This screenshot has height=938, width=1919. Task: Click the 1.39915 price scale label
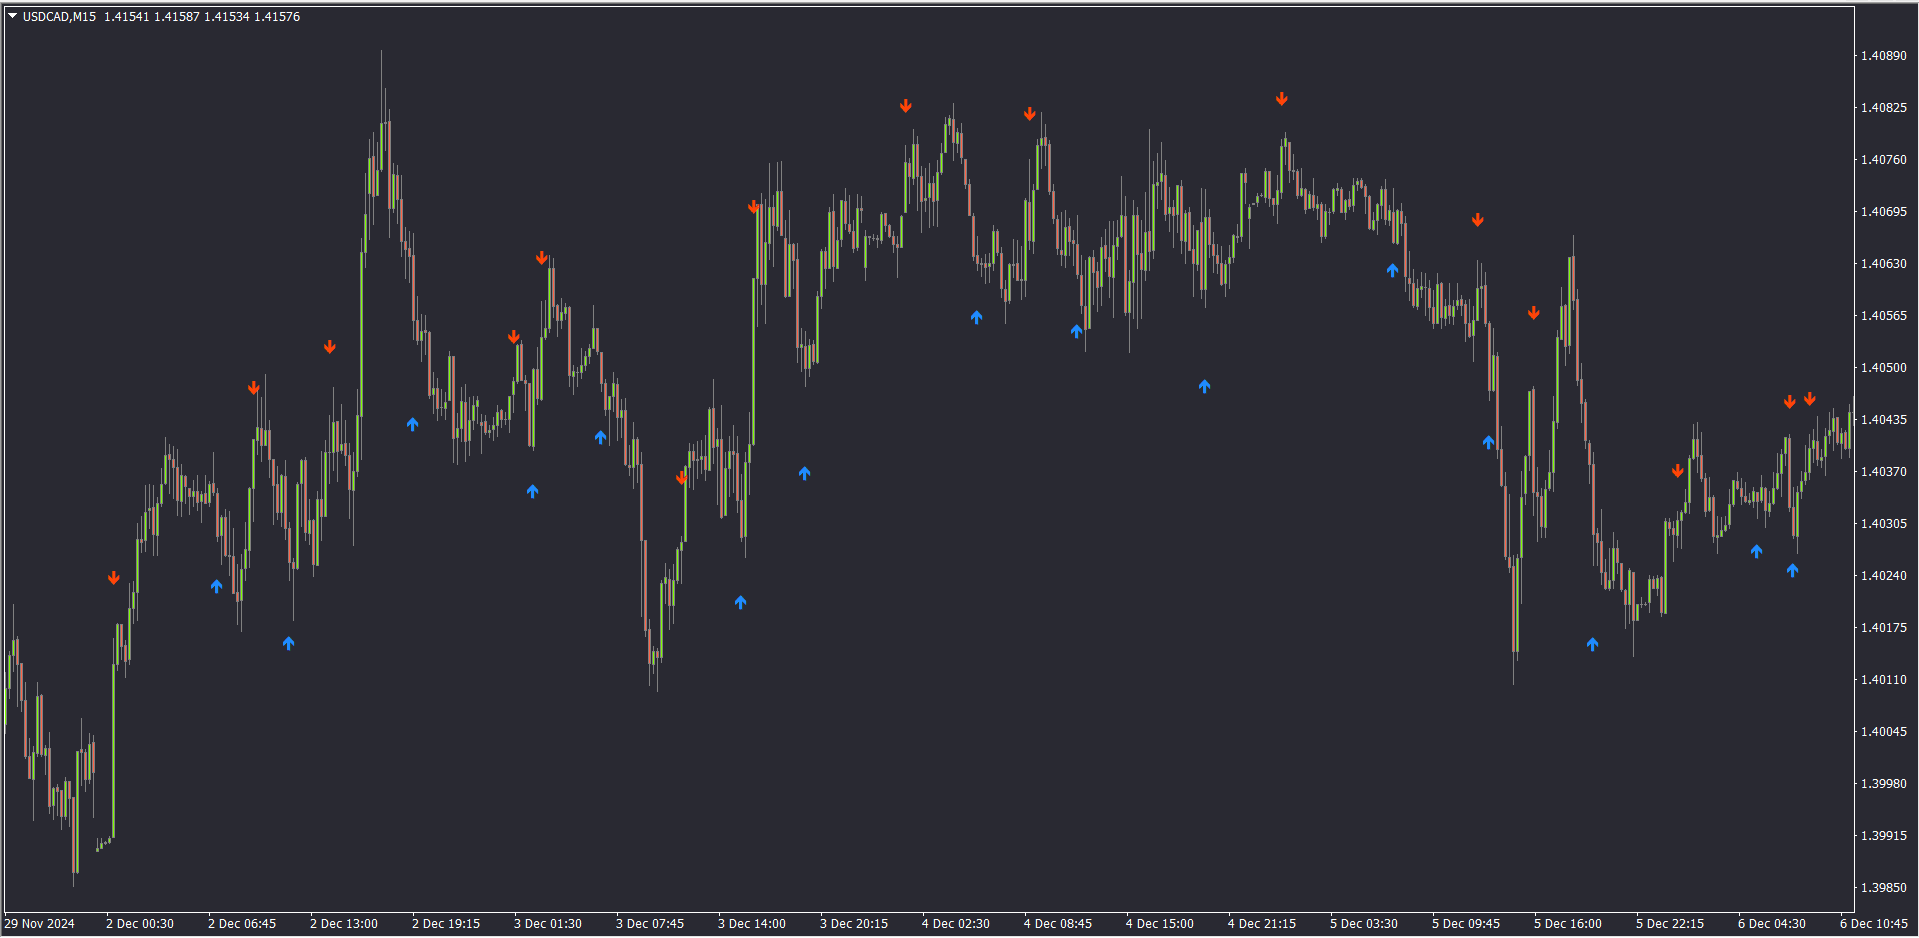click(x=1883, y=836)
